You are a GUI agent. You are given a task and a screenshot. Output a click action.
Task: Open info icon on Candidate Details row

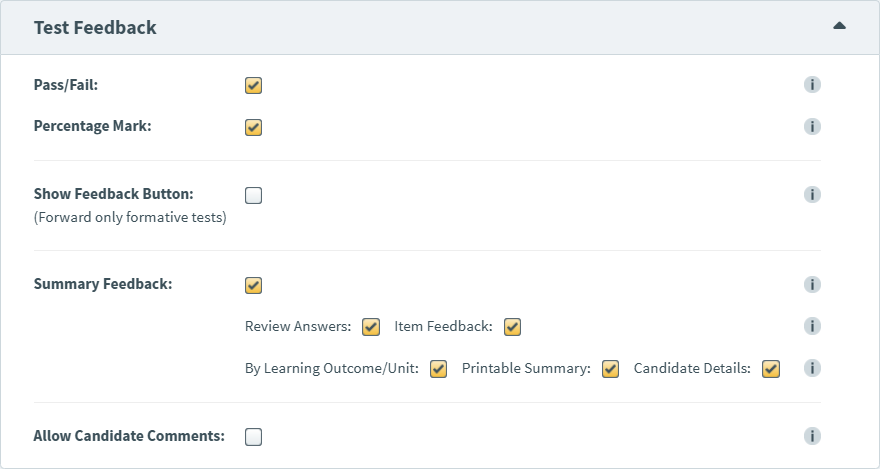(812, 368)
